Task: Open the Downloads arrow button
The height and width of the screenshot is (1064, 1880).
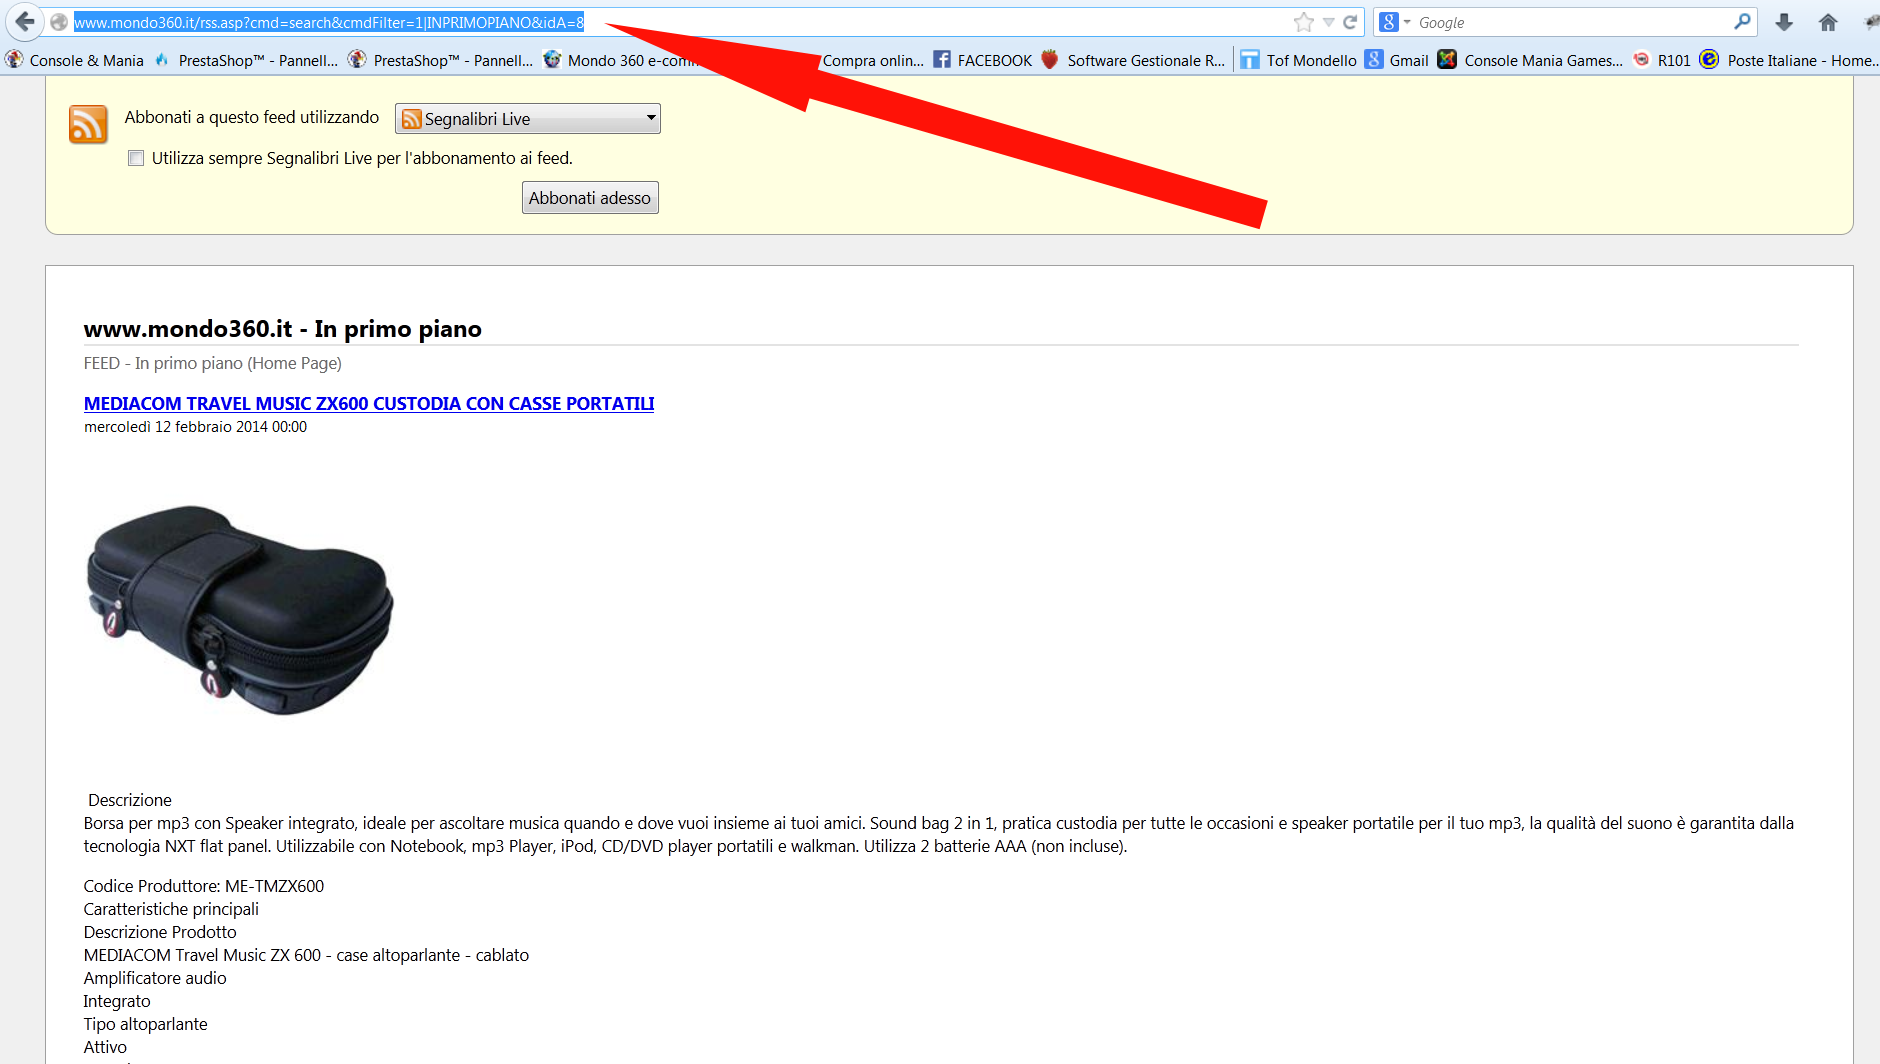Action: (x=1784, y=22)
